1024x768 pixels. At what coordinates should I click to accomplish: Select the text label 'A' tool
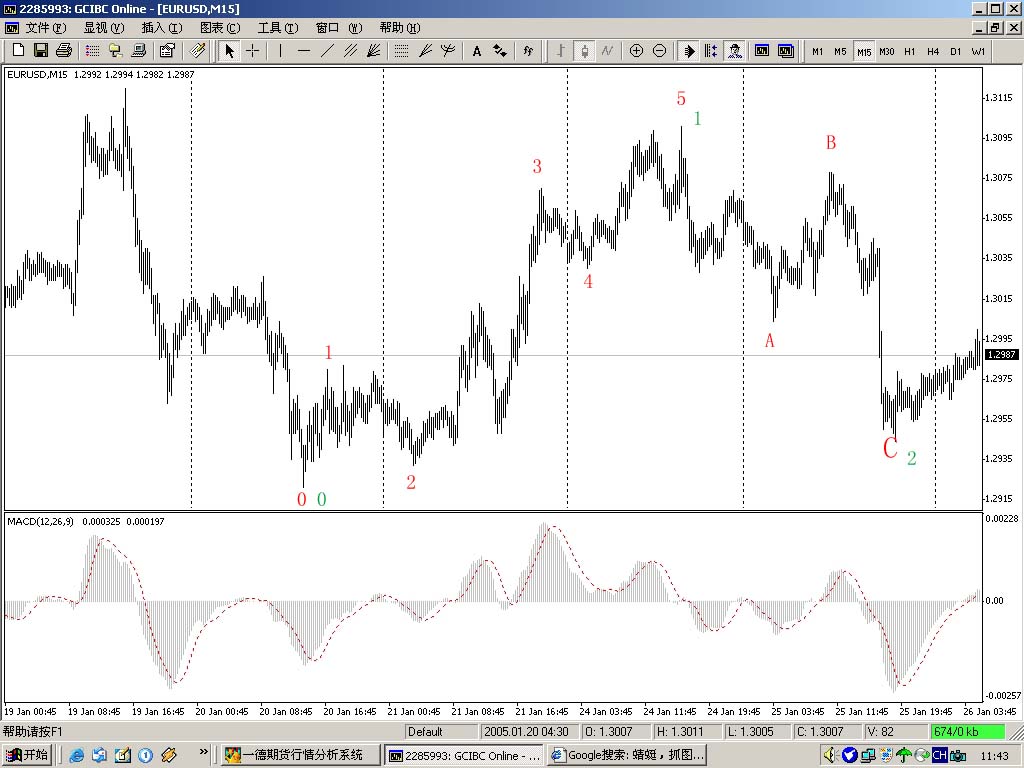pyautogui.click(x=476, y=51)
